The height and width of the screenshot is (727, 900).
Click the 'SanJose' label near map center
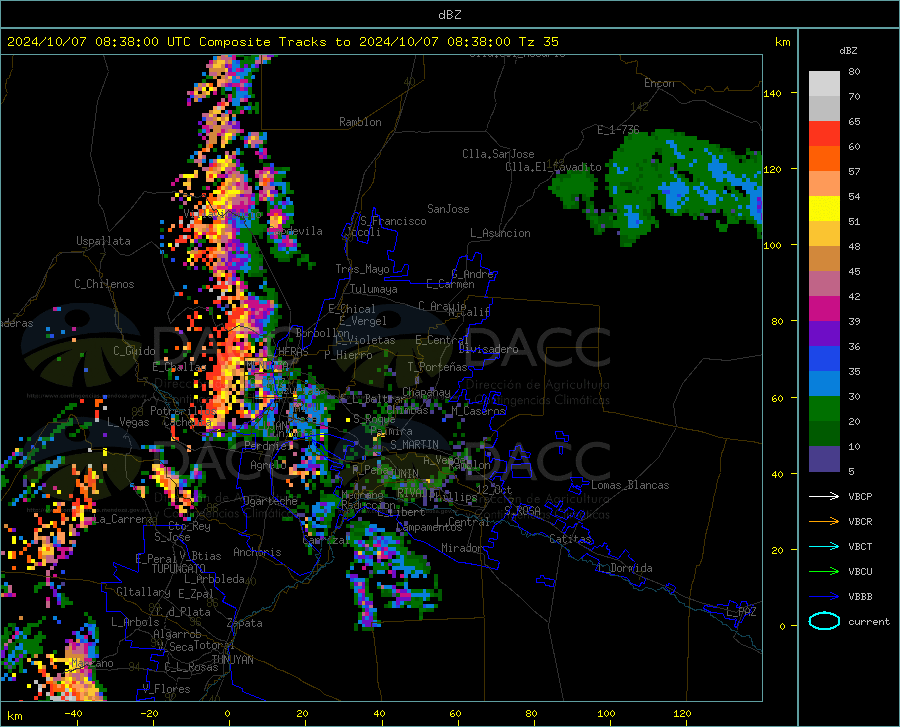point(448,209)
